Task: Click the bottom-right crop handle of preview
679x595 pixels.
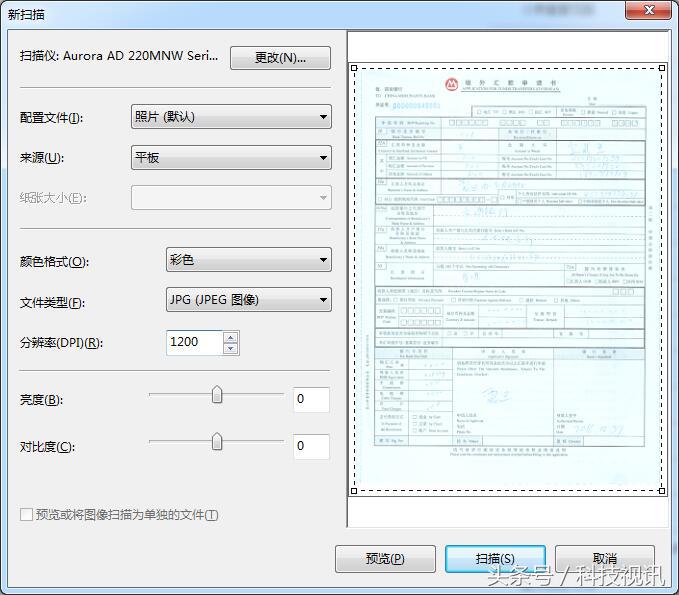Action: (662, 491)
